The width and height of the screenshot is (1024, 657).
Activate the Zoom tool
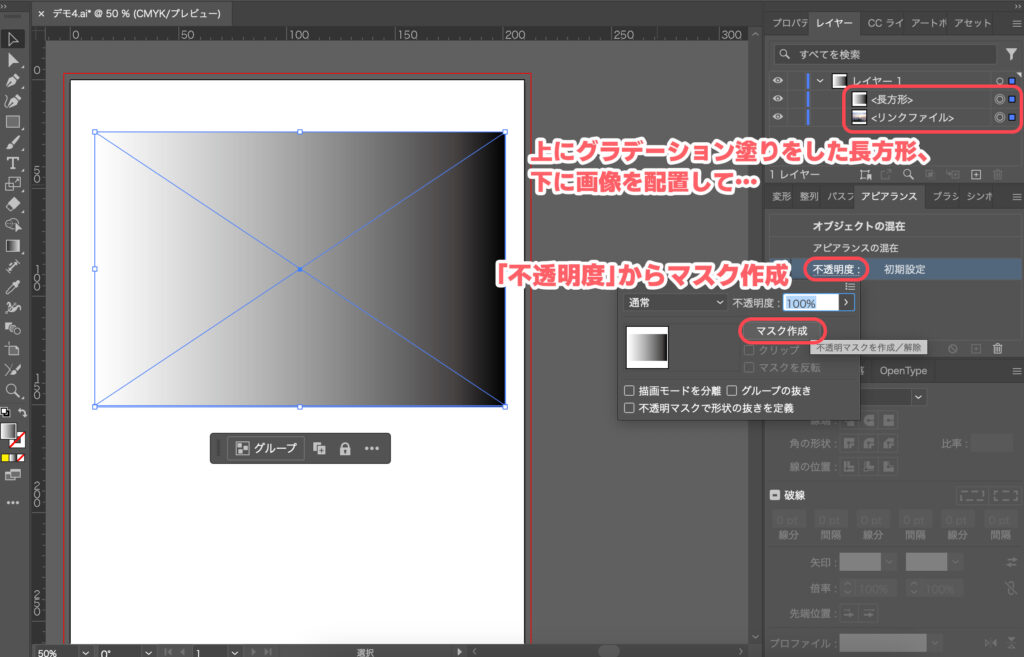[x=13, y=390]
